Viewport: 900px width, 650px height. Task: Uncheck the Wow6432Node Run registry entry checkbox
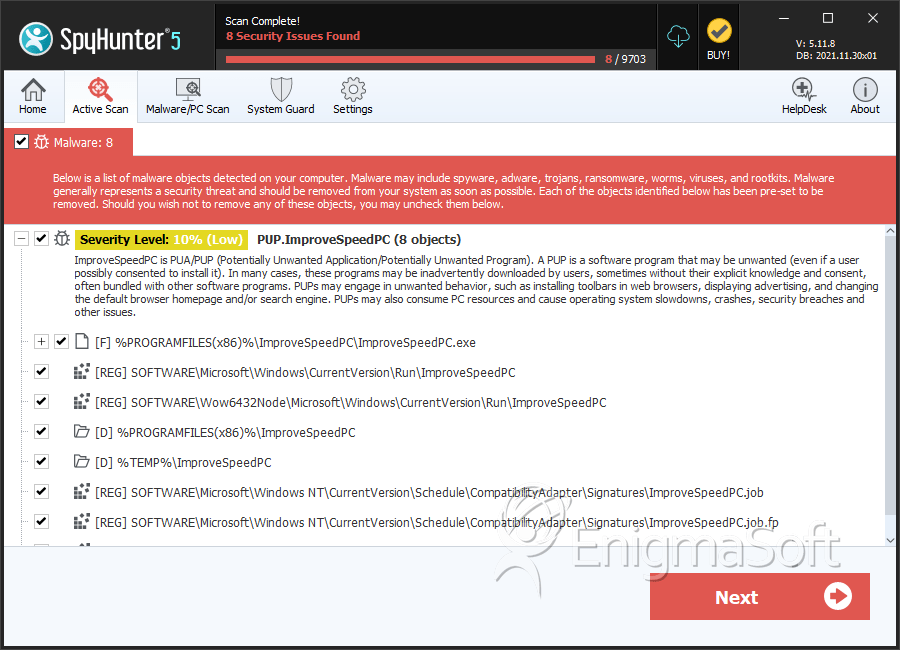41,401
